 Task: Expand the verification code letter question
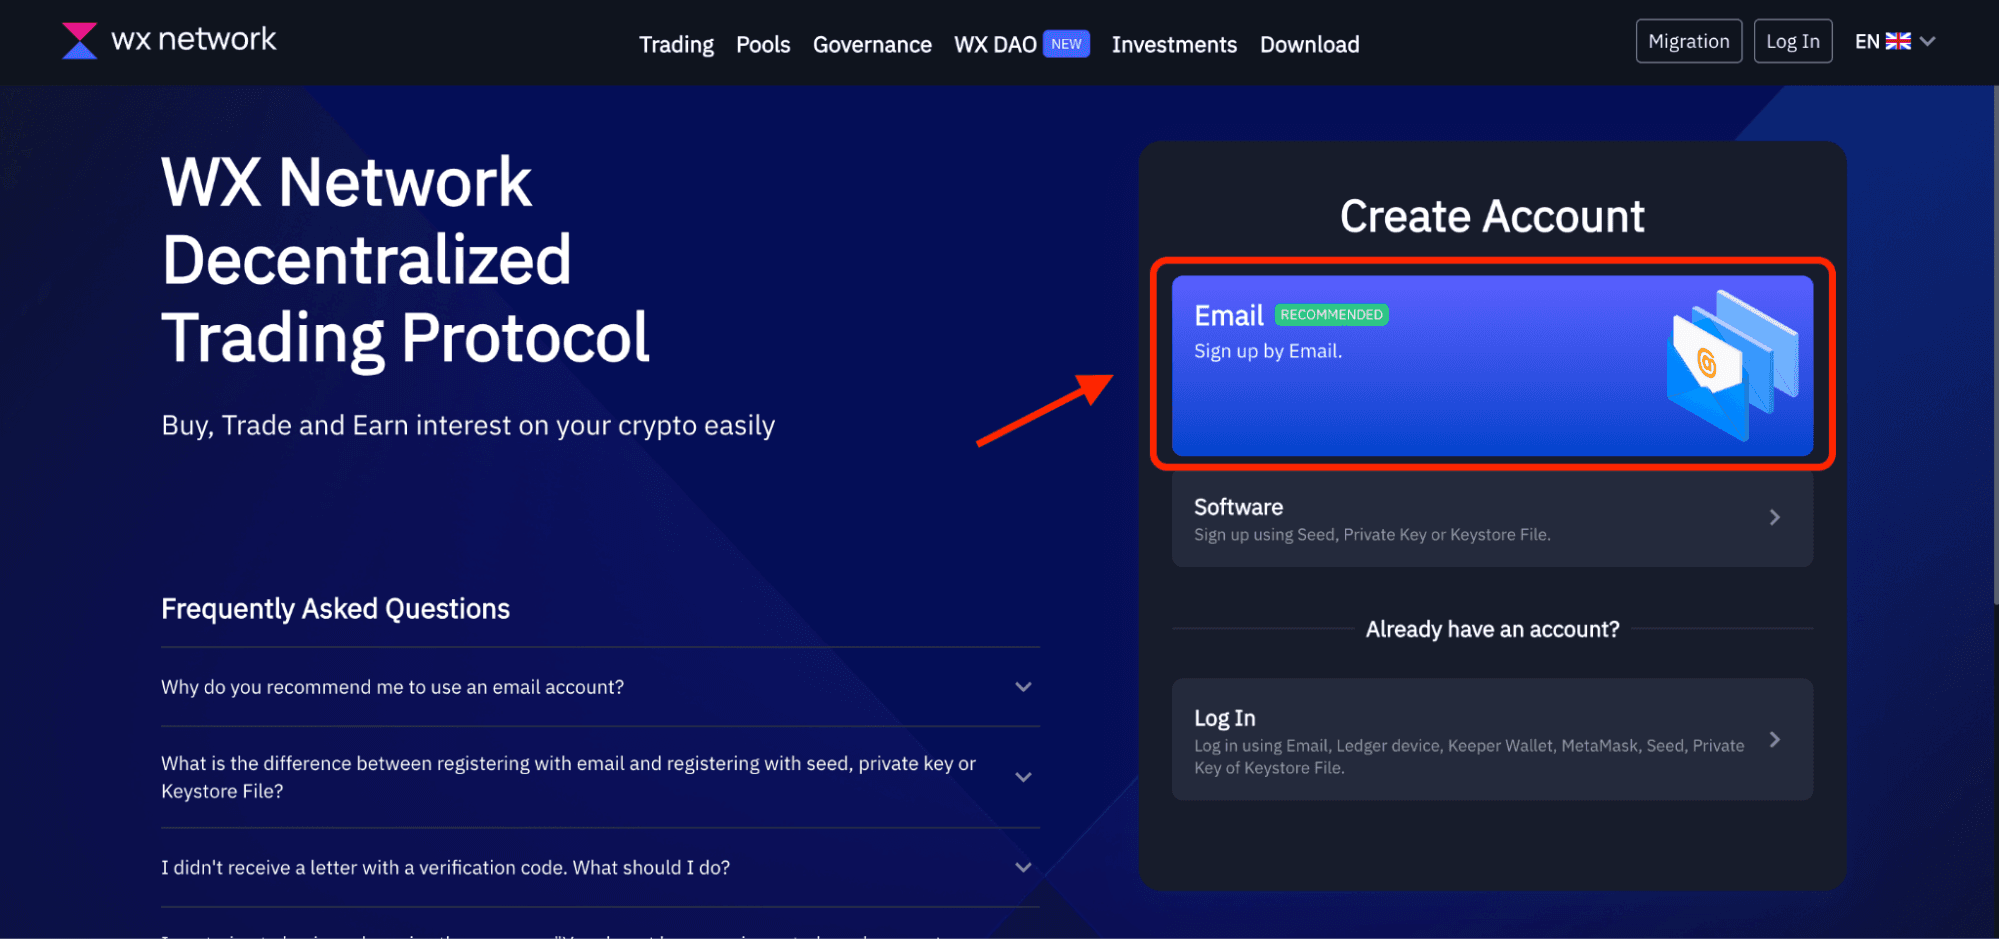click(600, 868)
